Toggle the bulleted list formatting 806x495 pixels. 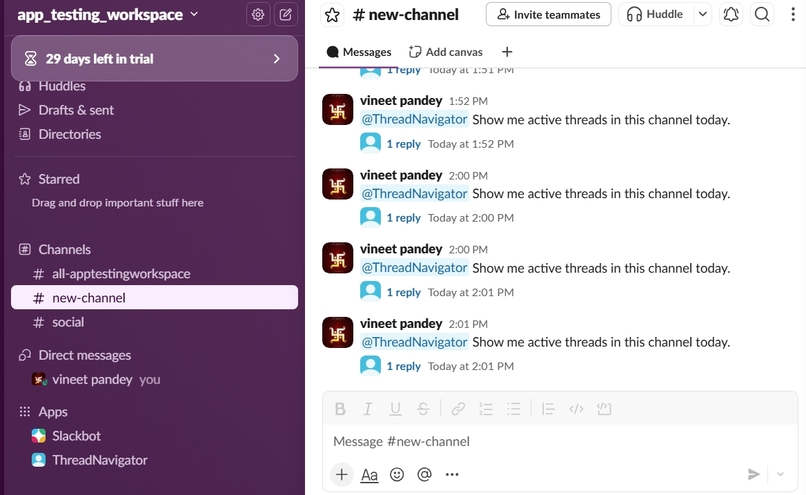[x=514, y=409]
